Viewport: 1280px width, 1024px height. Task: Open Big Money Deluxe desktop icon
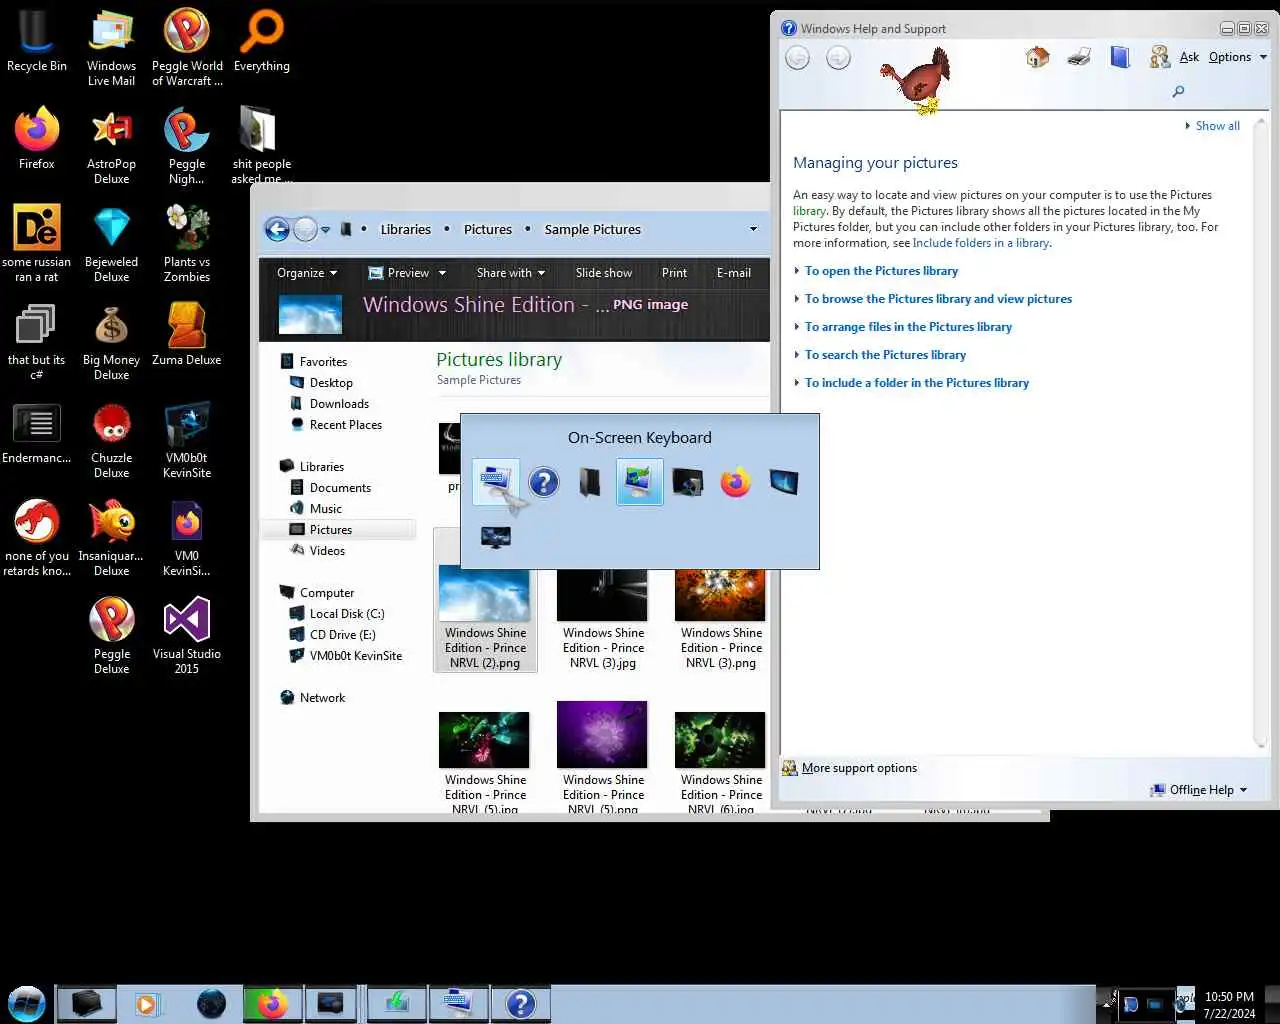click(111, 343)
